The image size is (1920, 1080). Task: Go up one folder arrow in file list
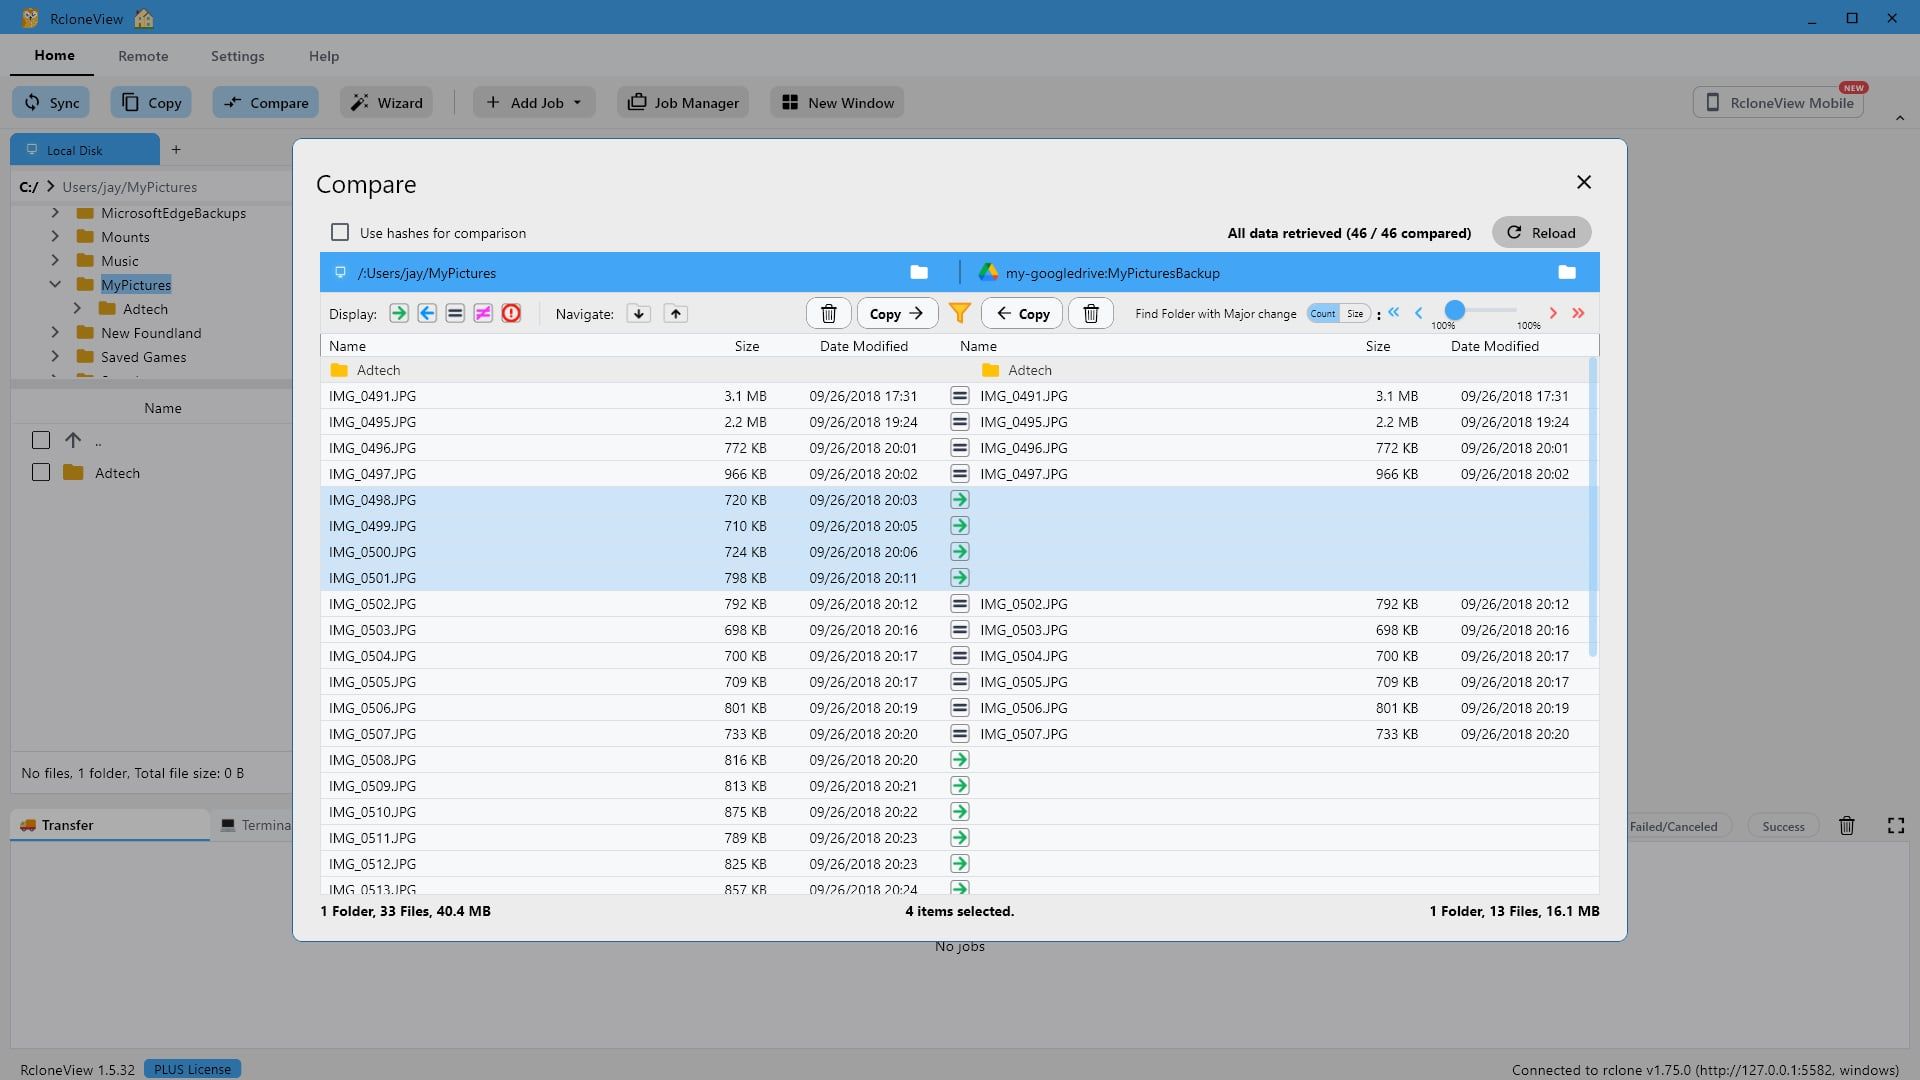(x=73, y=440)
